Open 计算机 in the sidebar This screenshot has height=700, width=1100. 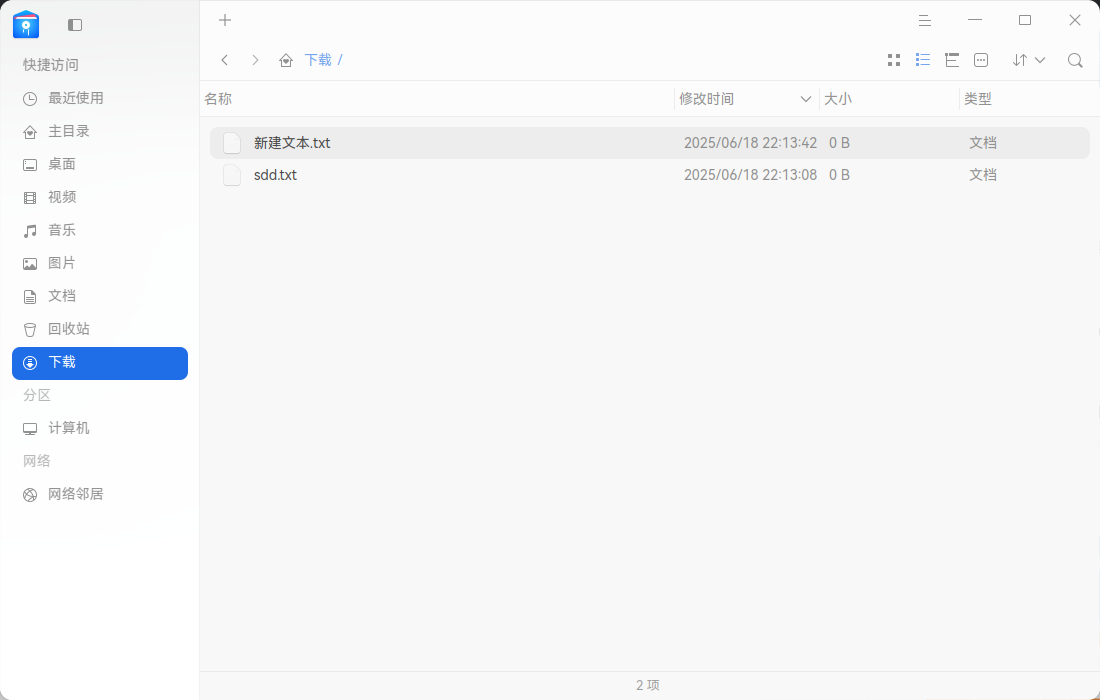[100, 428]
